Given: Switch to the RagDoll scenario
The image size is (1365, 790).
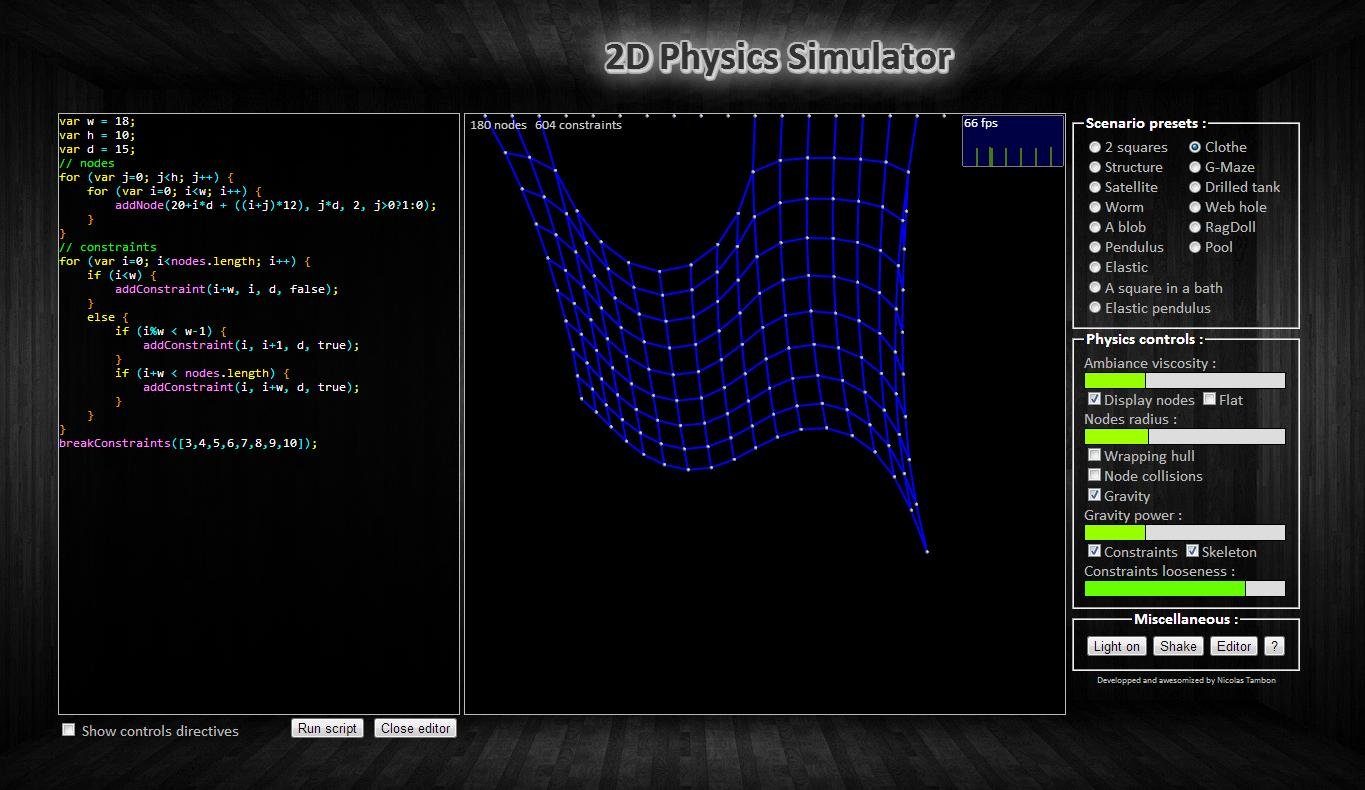Looking at the screenshot, I should click(1195, 227).
